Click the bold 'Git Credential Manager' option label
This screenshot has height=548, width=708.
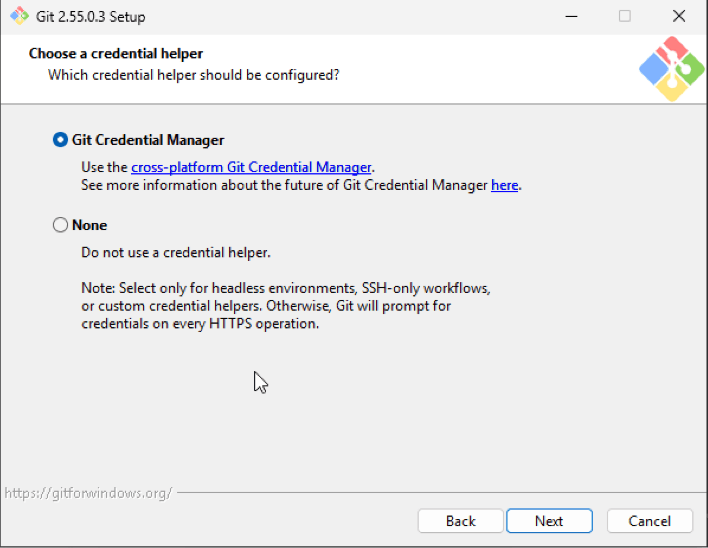pos(148,140)
